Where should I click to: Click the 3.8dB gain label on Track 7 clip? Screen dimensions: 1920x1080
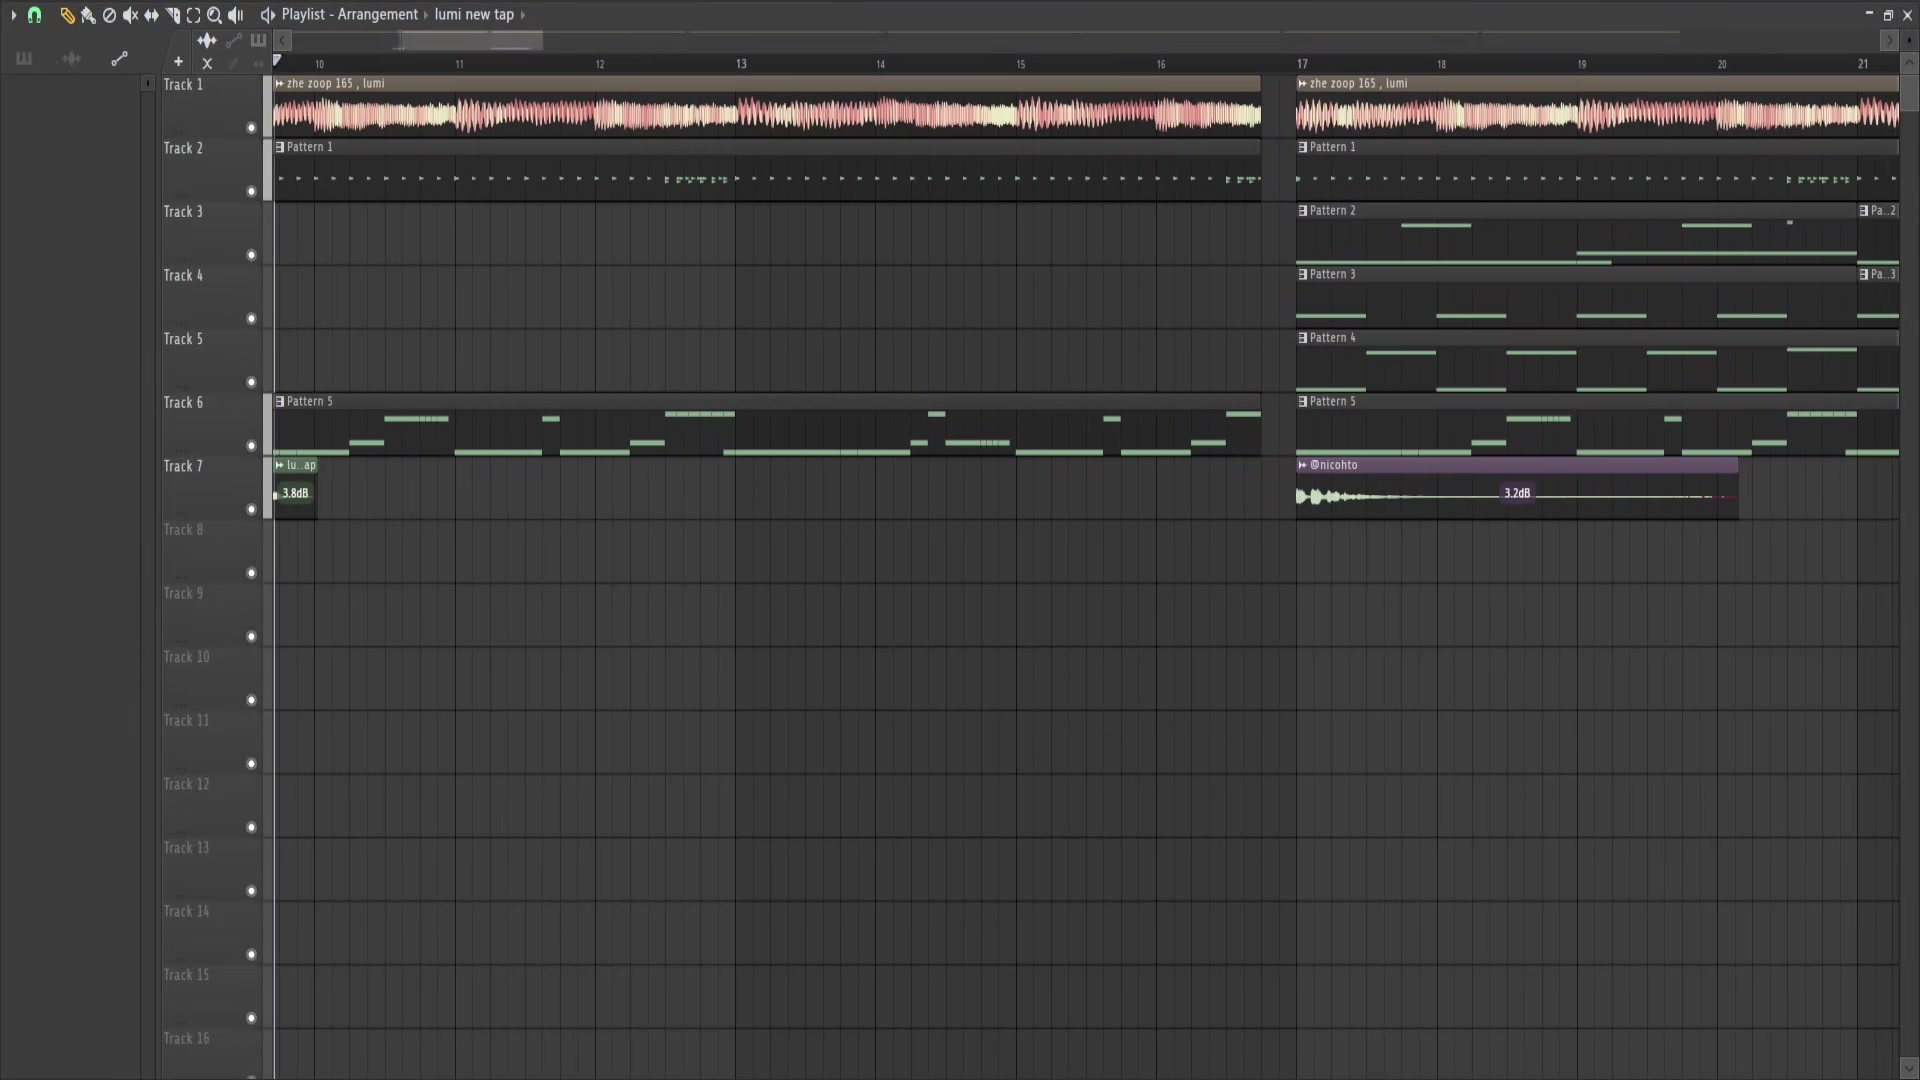(x=295, y=494)
